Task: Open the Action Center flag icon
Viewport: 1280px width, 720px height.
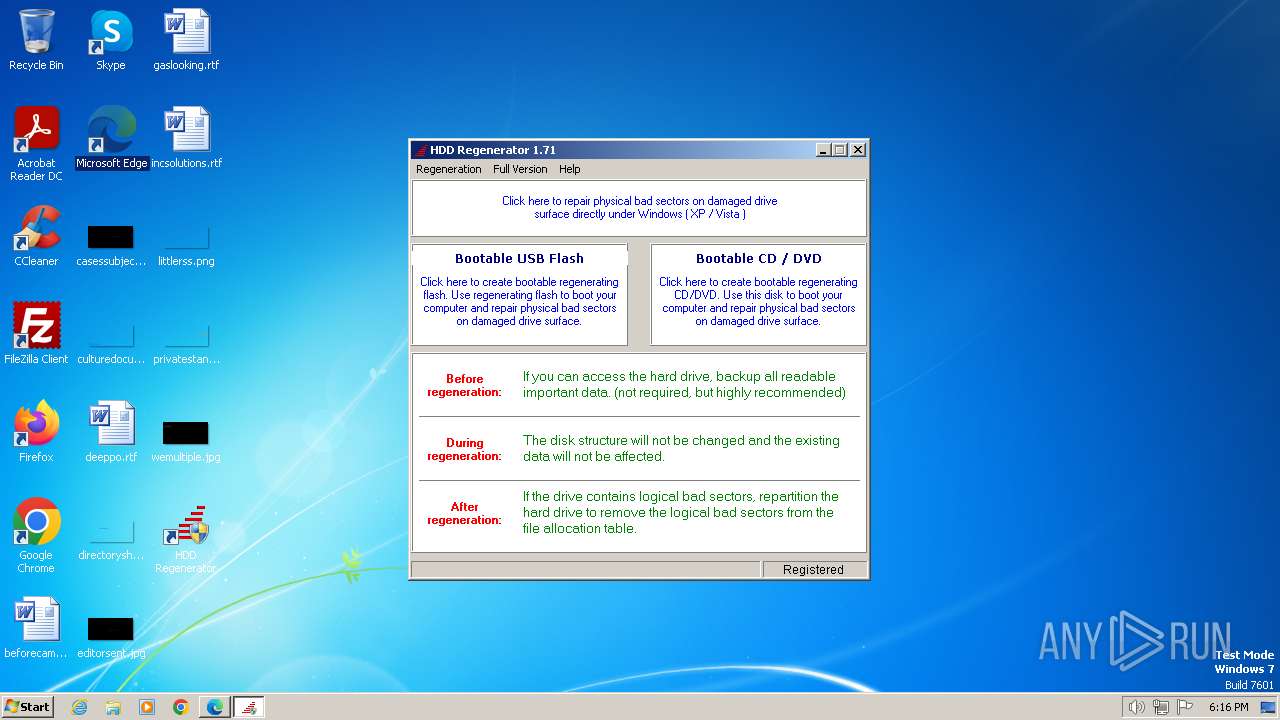Action: coord(1186,707)
